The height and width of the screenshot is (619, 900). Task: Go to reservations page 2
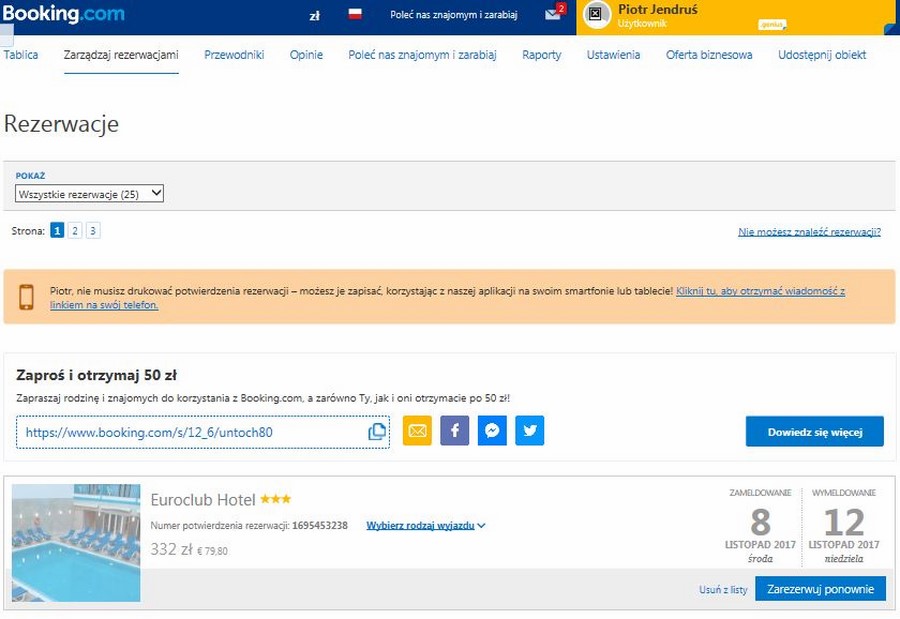click(x=75, y=231)
